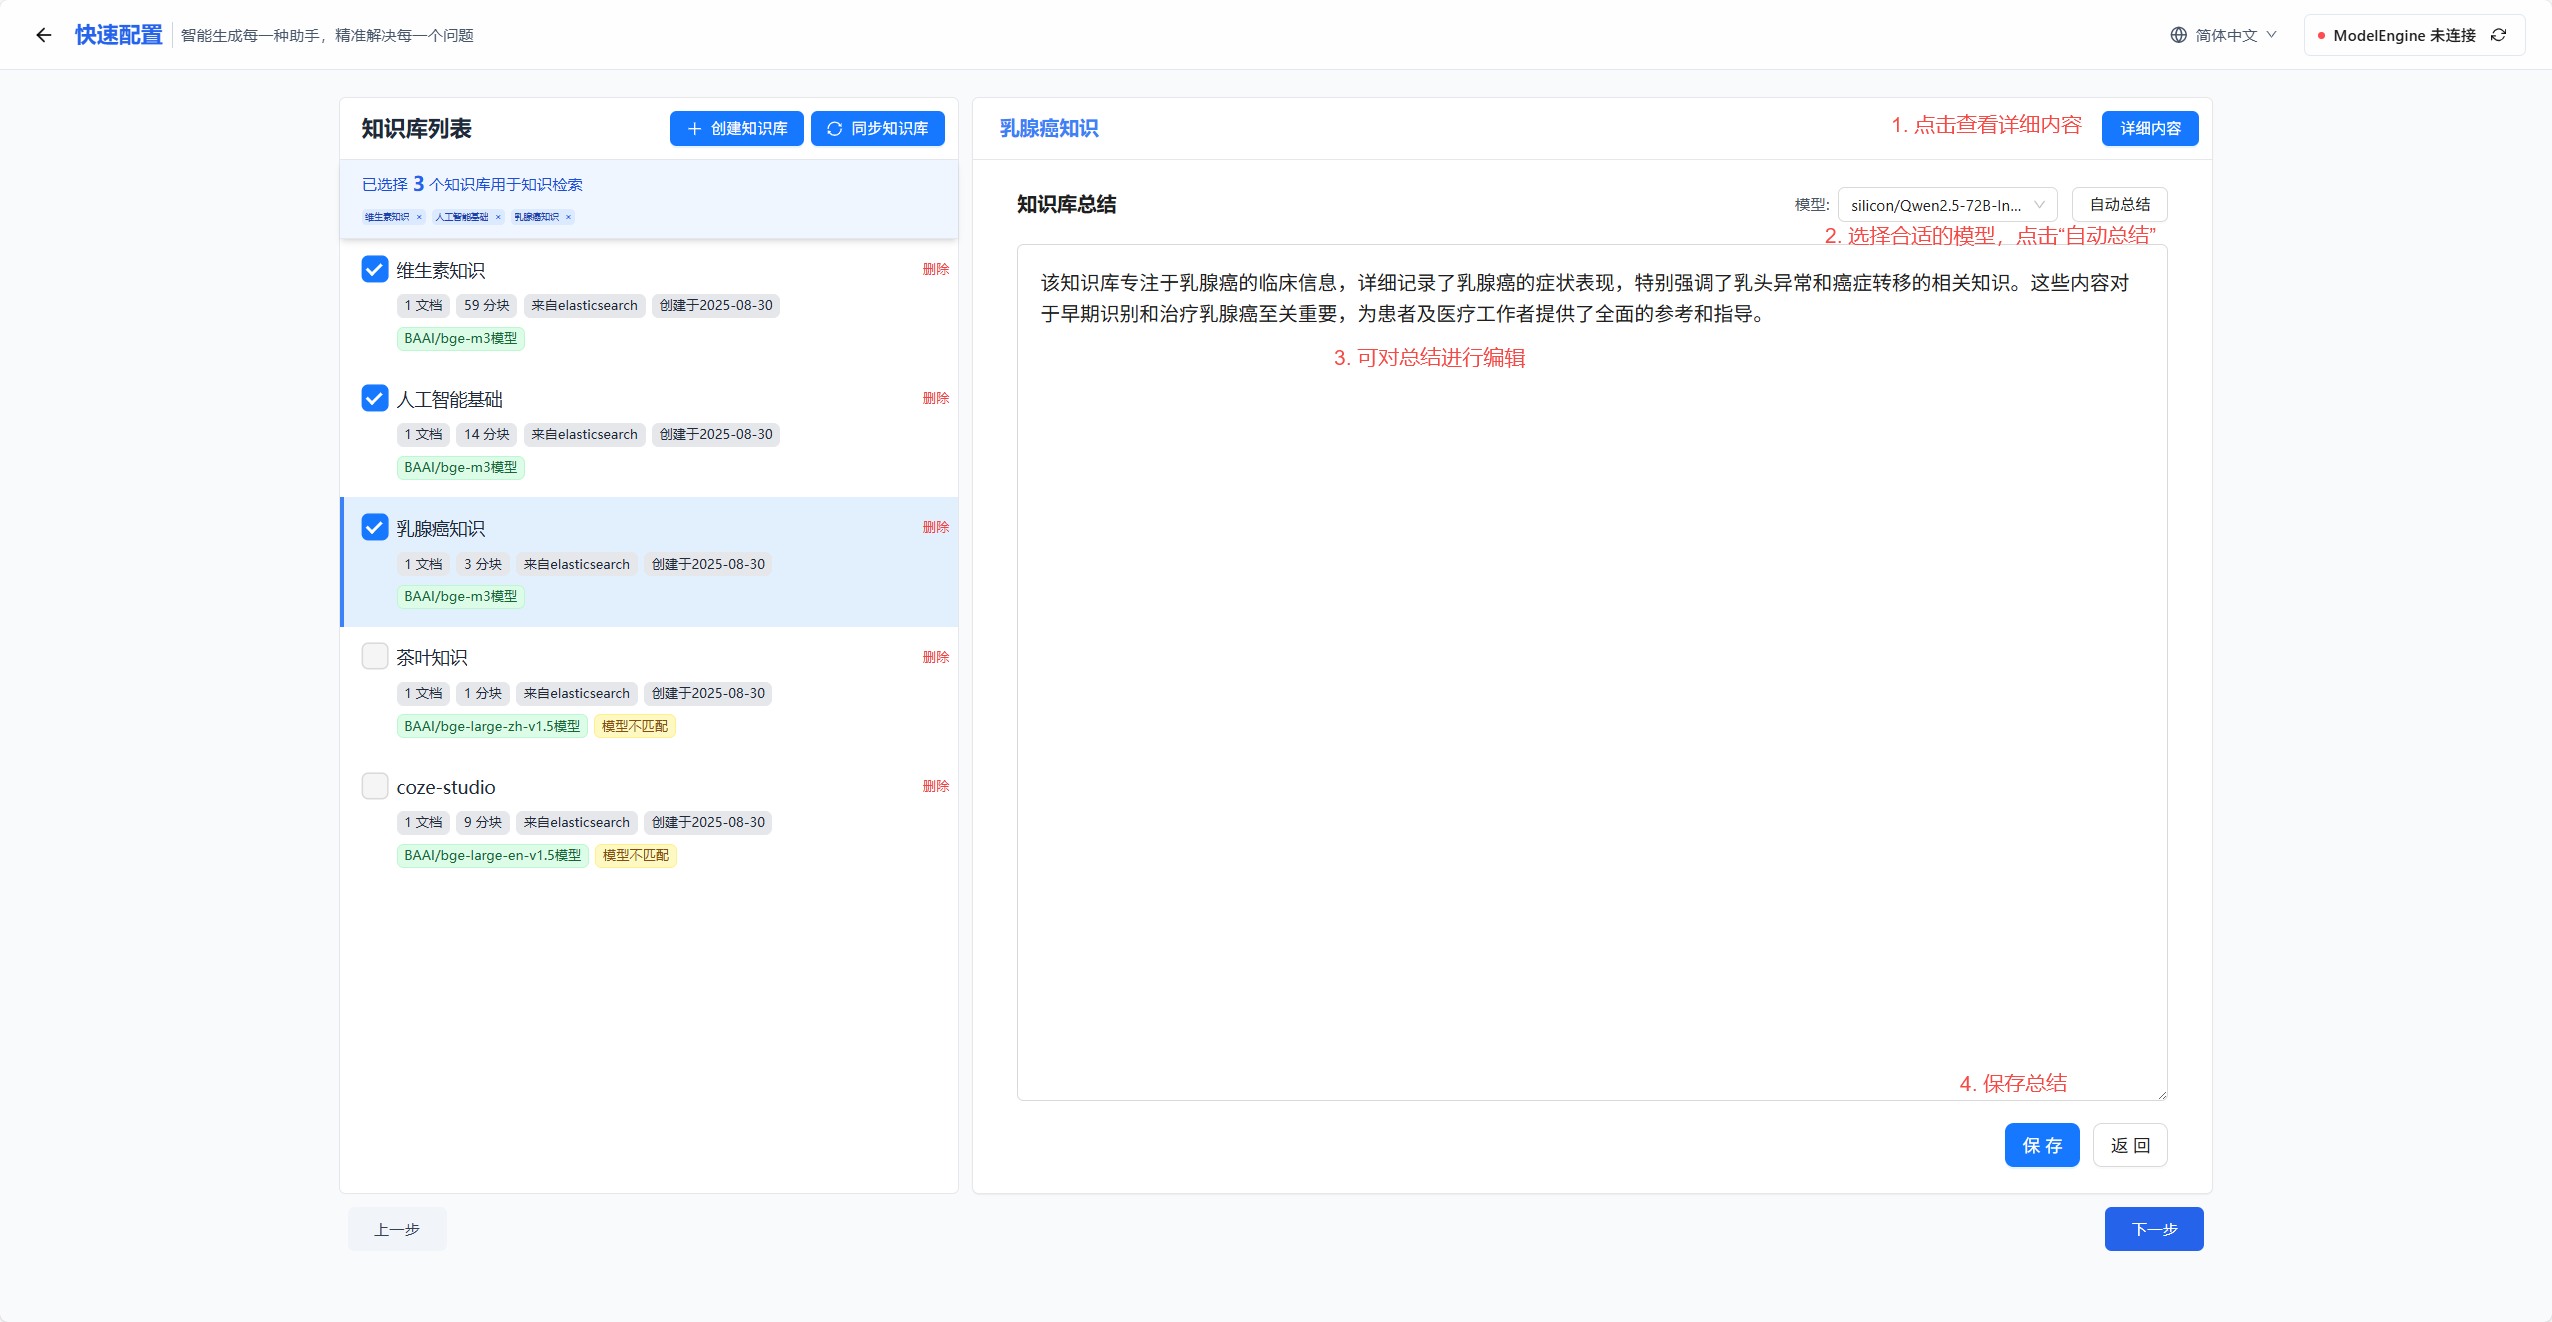
Task: Check the 茶叶知识 checkbox
Action: (375, 656)
